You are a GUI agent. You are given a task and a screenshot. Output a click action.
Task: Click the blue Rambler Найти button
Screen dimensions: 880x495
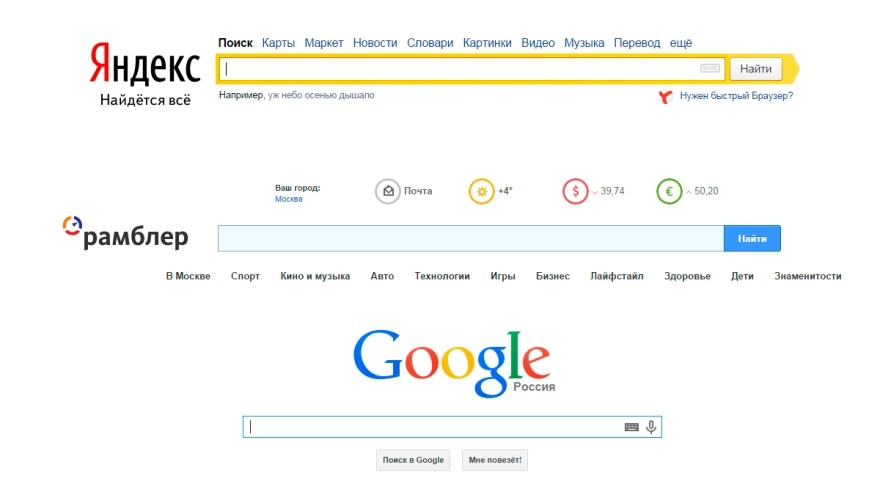(x=752, y=239)
